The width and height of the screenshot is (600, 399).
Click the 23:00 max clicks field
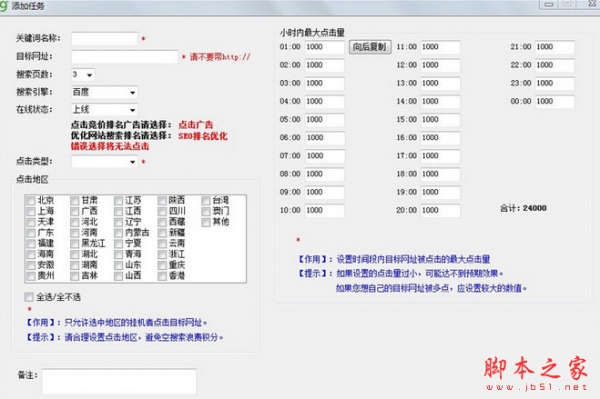pos(555,83)
